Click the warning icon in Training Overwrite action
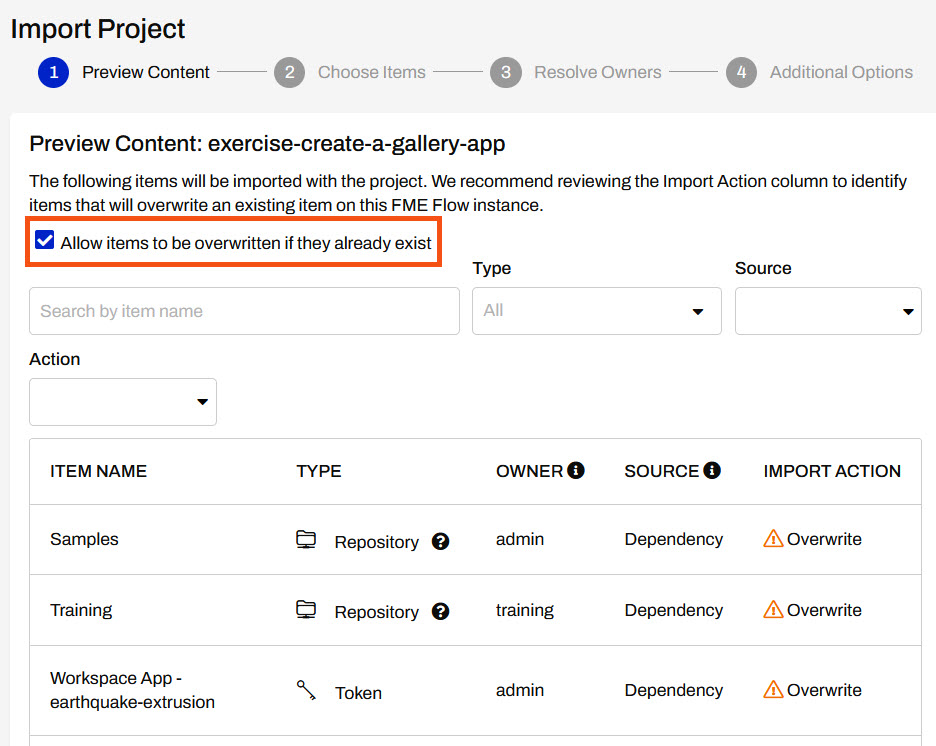The width and height of the screenshot is (936, 746). 773,610
